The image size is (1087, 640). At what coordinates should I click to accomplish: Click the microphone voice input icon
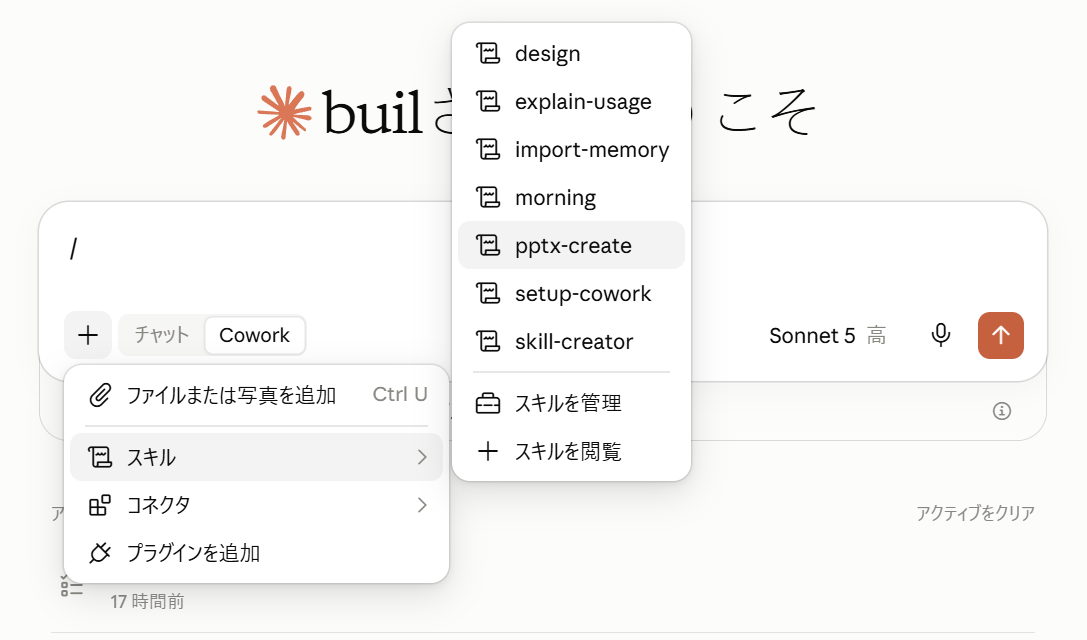(941, 336)
